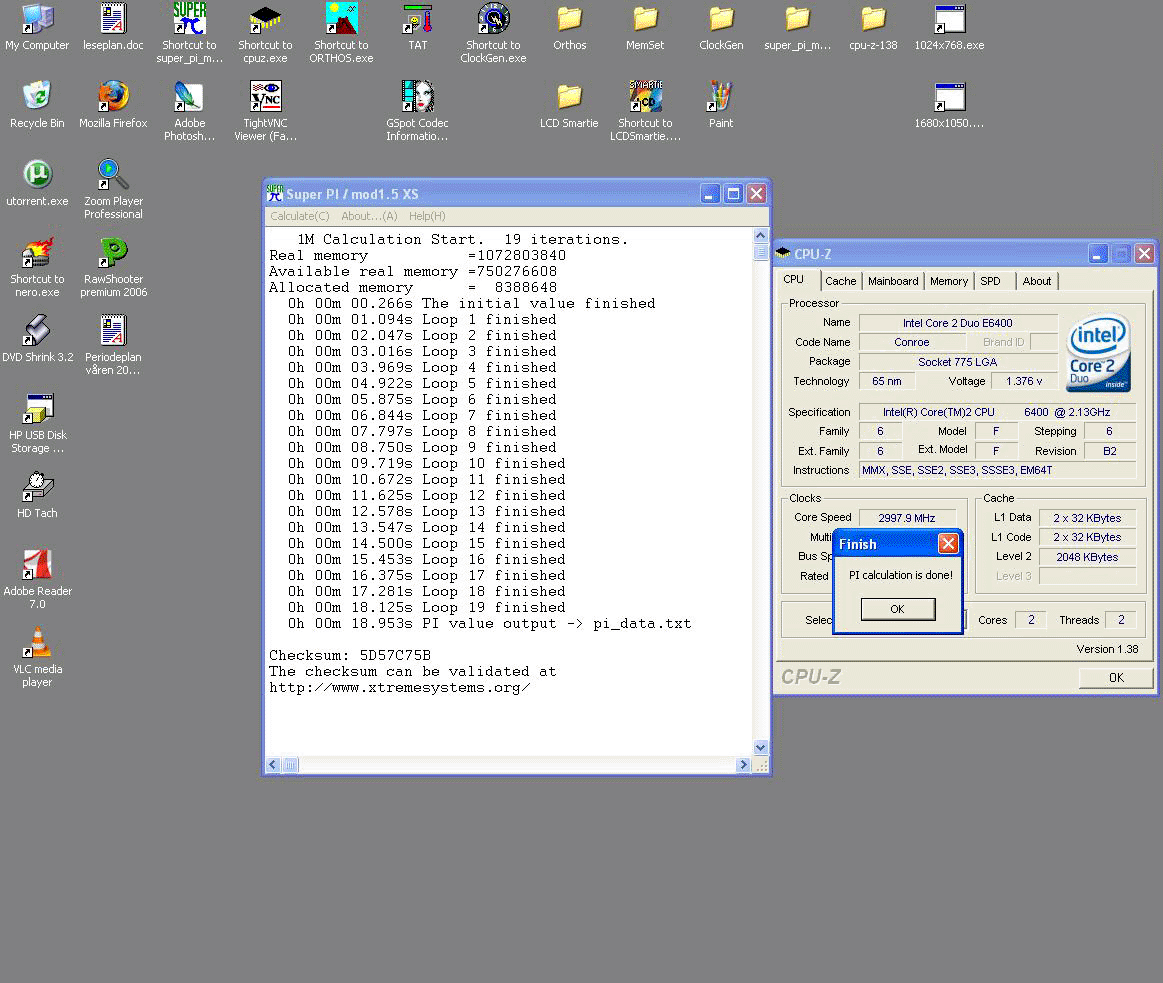
Task: Click the xtremesystems.org URL text
Action: 399,688
